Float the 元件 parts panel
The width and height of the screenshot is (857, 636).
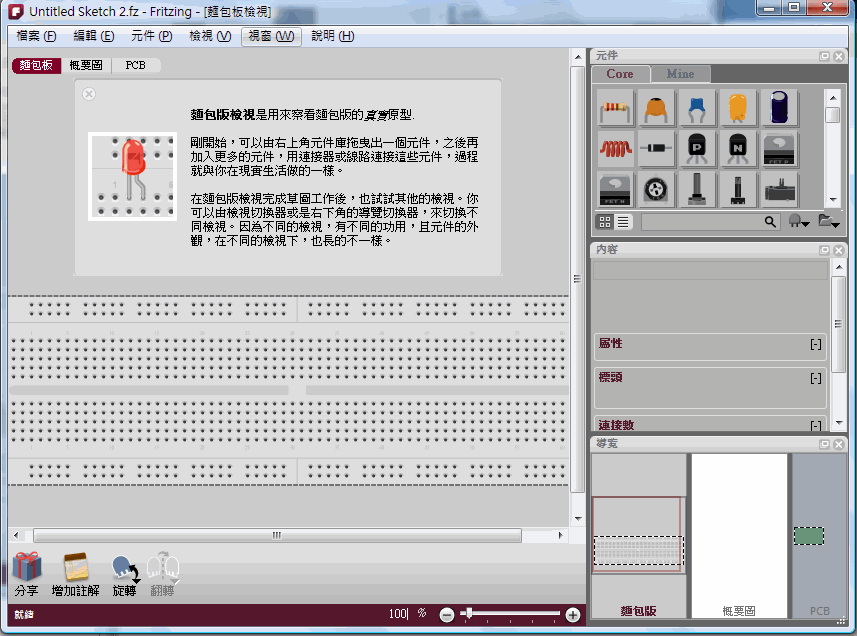click(x=825, y=56)
